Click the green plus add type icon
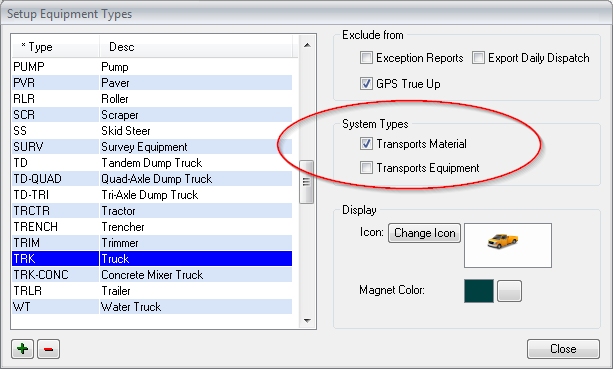 23,349
